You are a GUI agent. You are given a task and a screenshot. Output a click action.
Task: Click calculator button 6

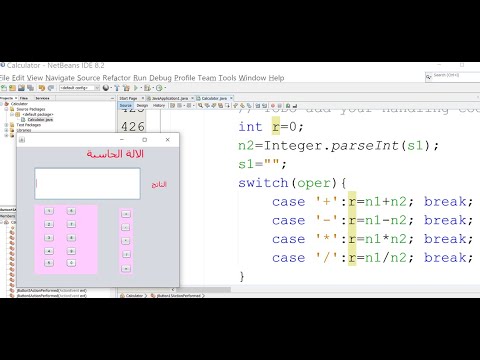pos(71,211)
